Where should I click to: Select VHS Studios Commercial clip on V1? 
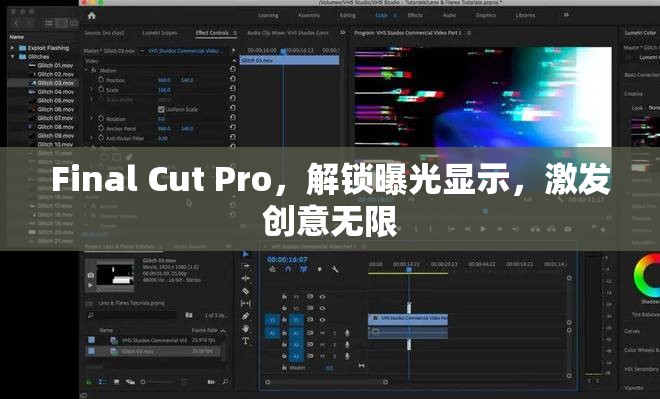point(408,319)
